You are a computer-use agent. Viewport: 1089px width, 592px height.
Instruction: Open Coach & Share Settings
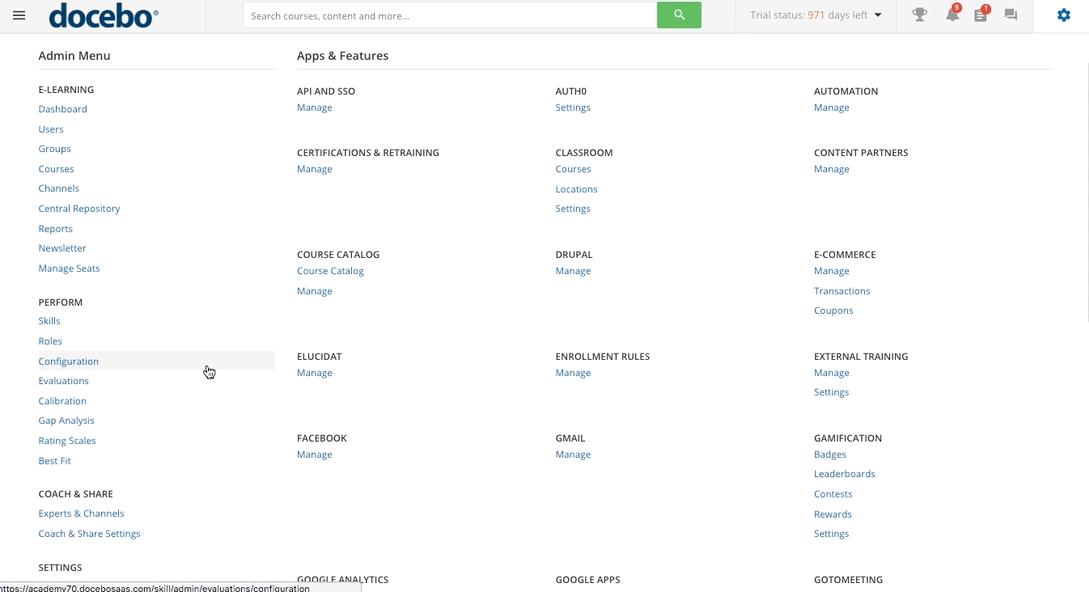pos(89,534)
